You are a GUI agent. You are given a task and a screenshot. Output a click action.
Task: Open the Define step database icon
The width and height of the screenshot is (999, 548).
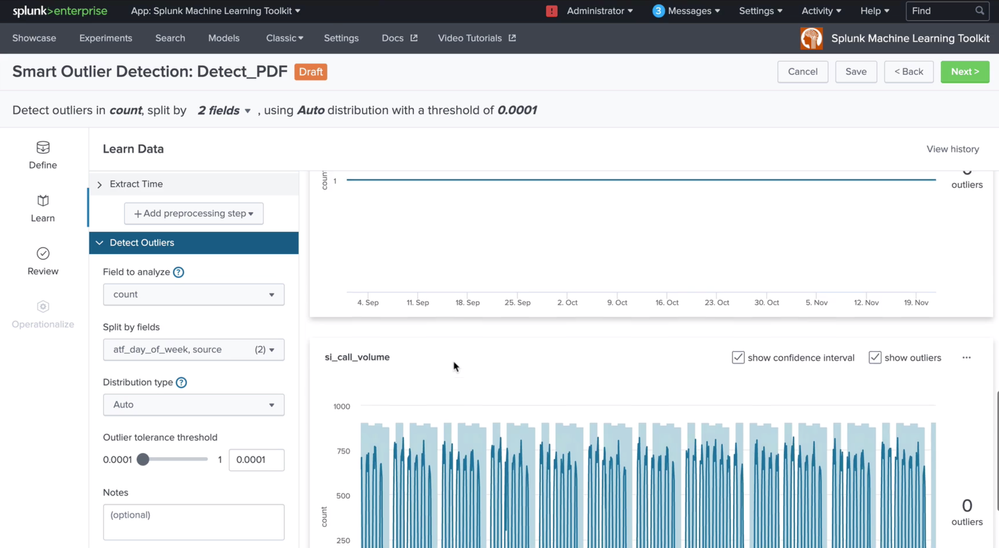pos(43,148)
